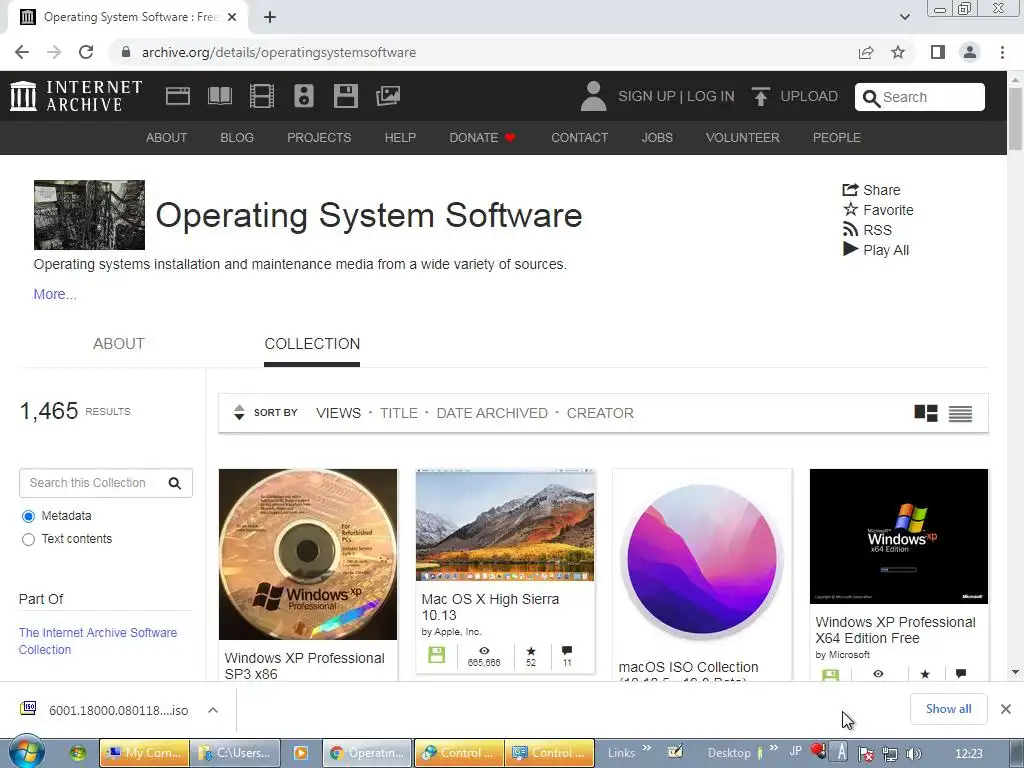Click the address bar URL
The height and width of the screenshot is (768, 1024).
(x=279, y=52)
